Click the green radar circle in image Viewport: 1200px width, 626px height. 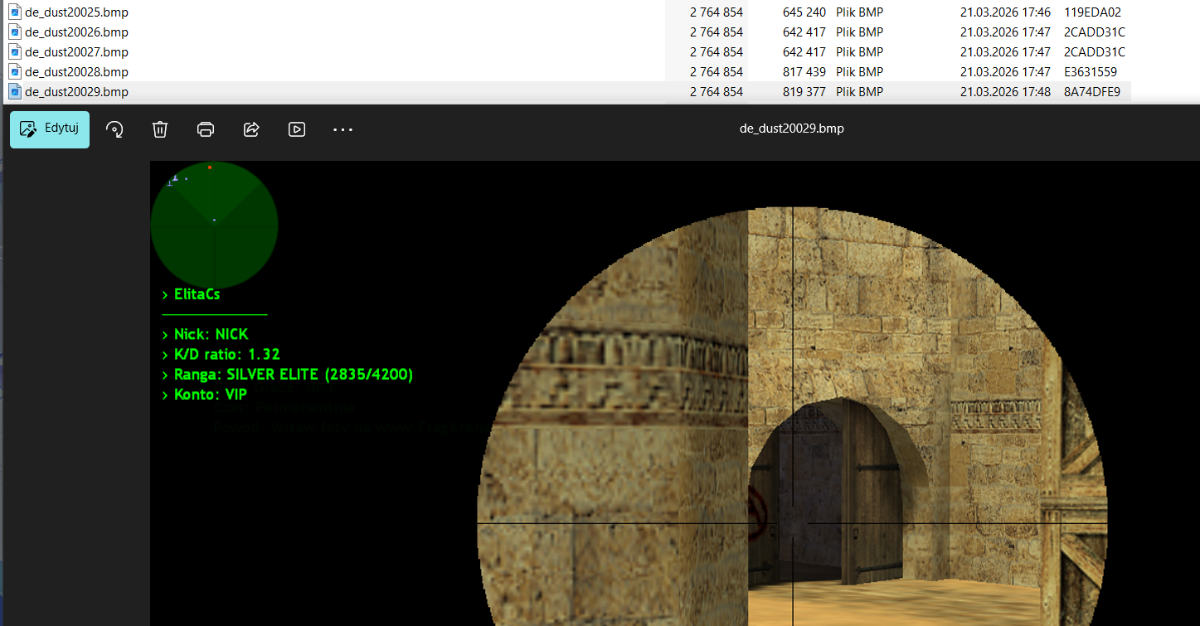(214, 225)
